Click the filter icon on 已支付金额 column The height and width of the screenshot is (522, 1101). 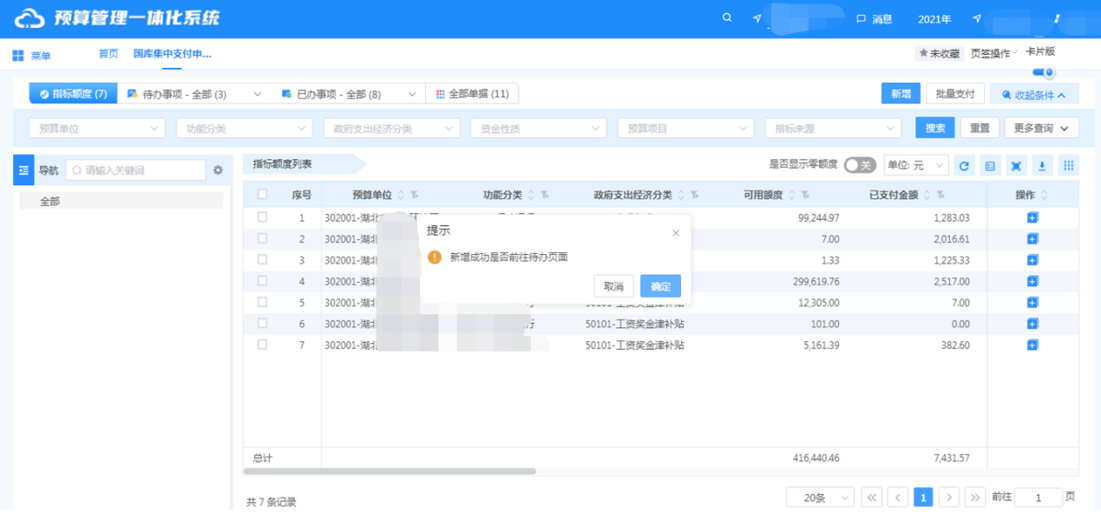click(940, 195)
